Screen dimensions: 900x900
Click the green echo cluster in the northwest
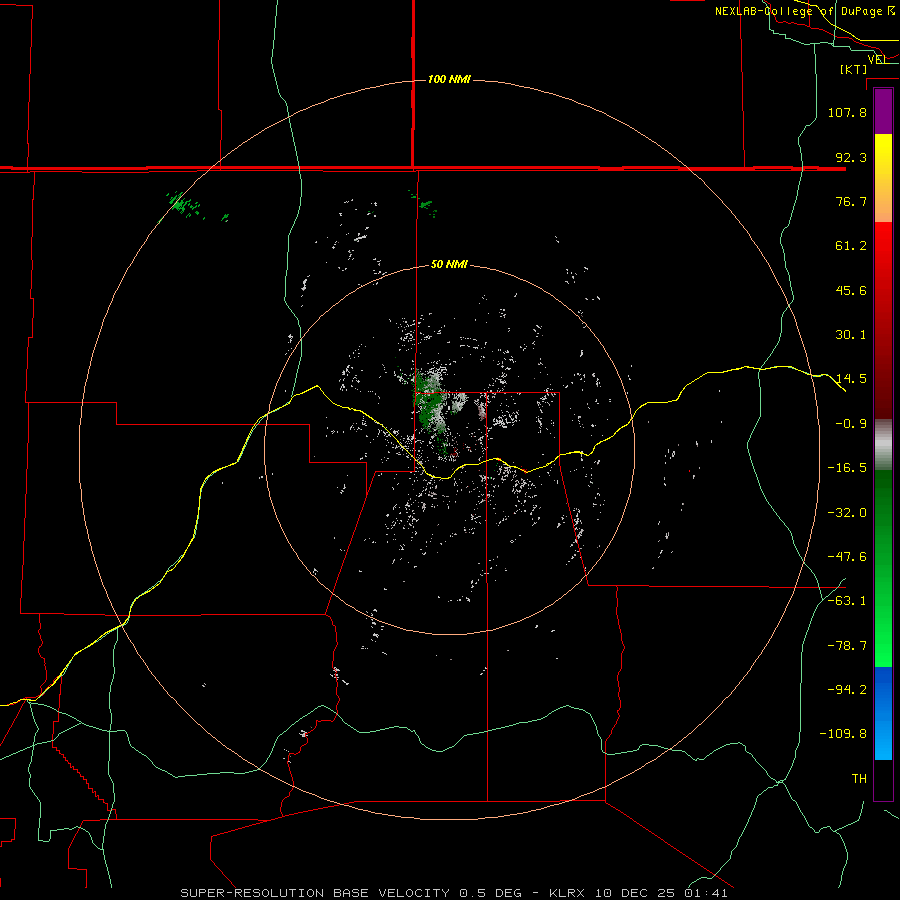pos(187,205)
